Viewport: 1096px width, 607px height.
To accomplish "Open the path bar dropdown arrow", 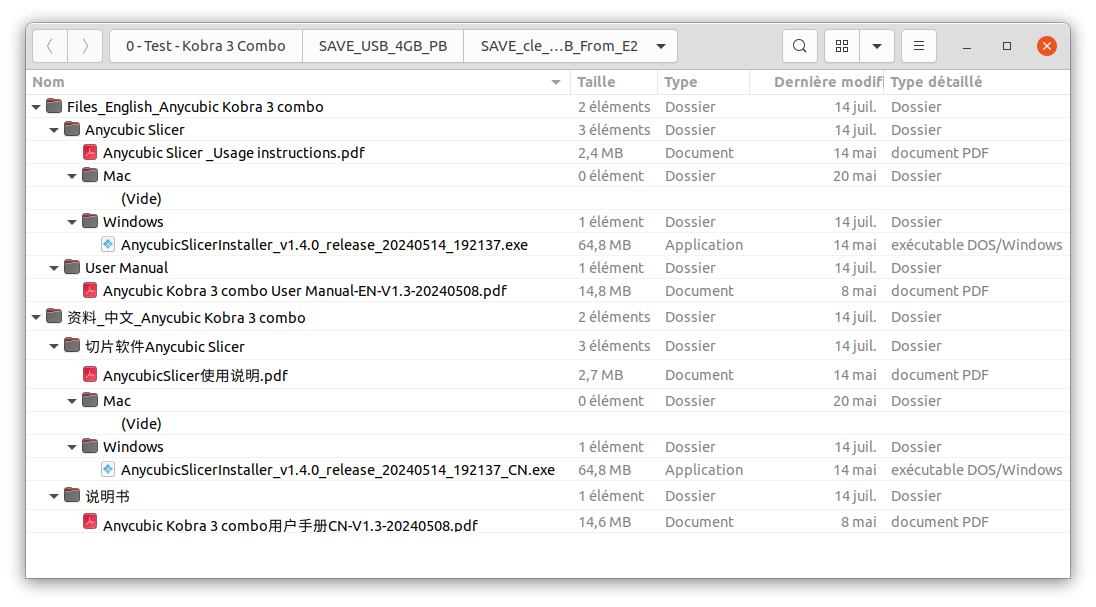I will [x=661, y=46].
